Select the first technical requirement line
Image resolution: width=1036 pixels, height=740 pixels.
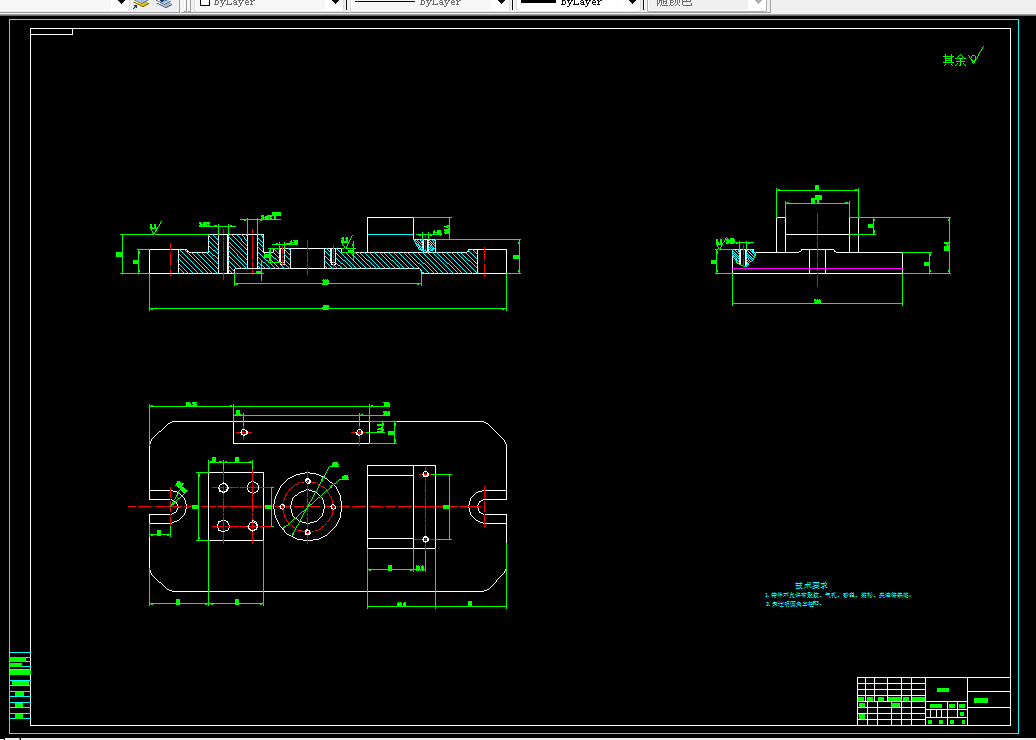point(838,595)
